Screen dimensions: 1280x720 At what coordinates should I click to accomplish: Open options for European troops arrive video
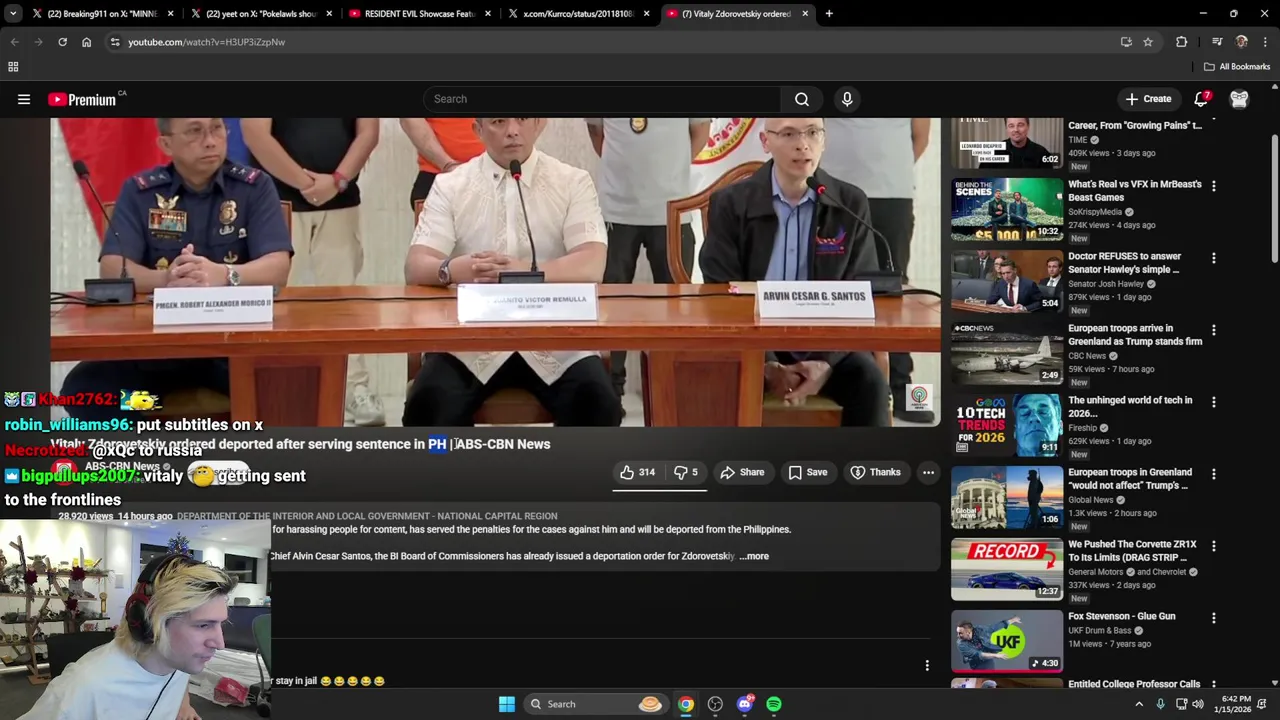pos(1213,330)
